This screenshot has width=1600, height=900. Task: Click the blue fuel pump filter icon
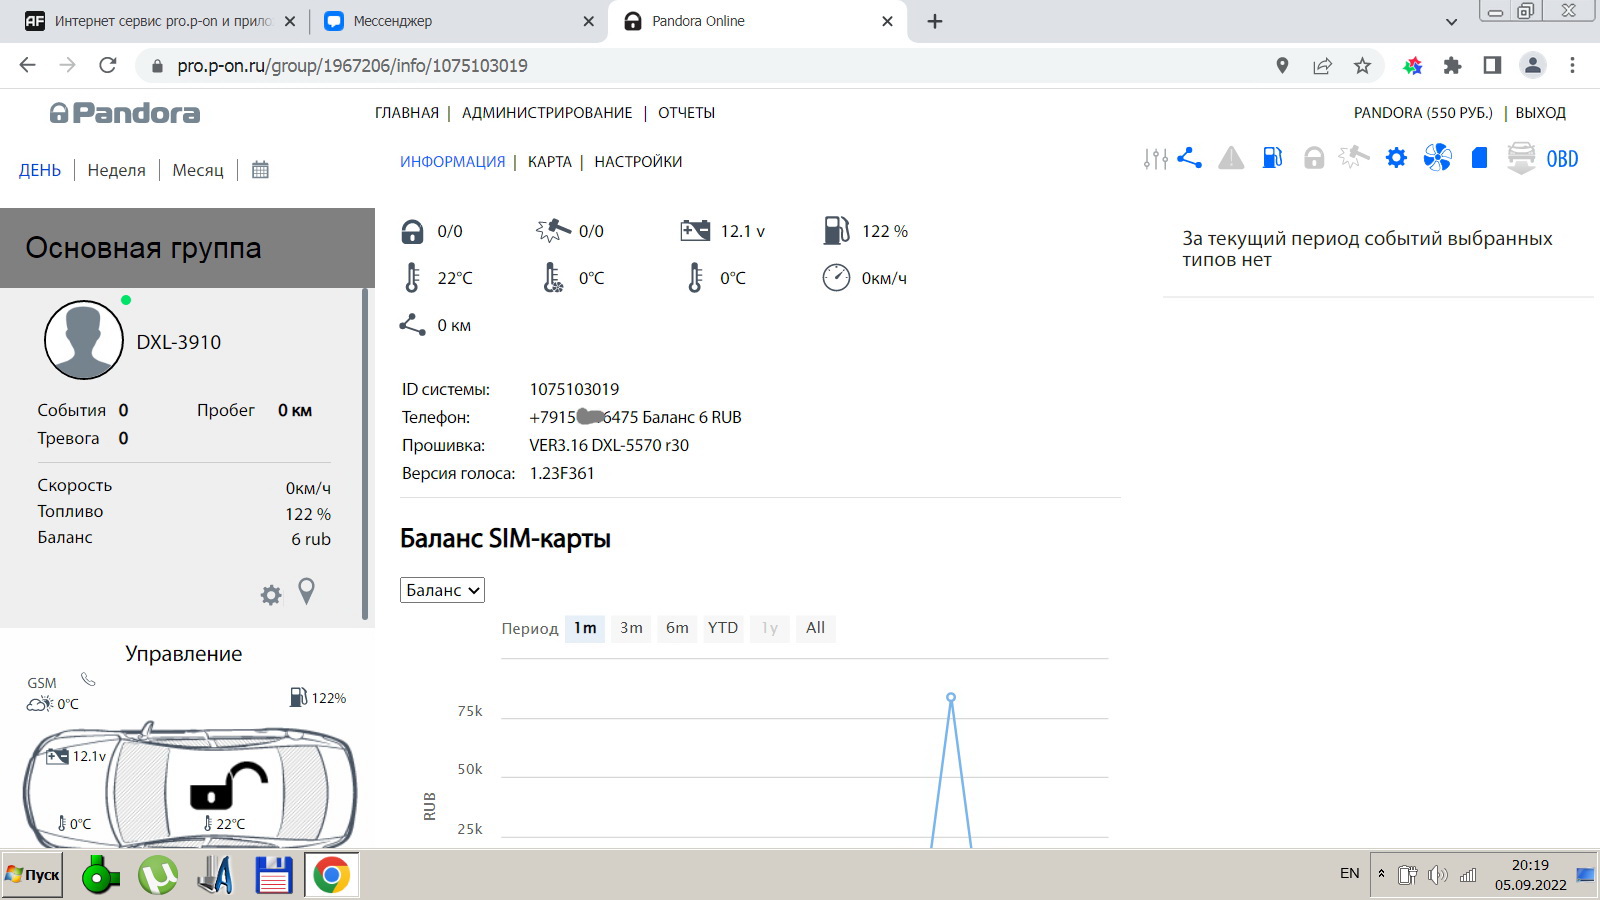pos(1272,158)
